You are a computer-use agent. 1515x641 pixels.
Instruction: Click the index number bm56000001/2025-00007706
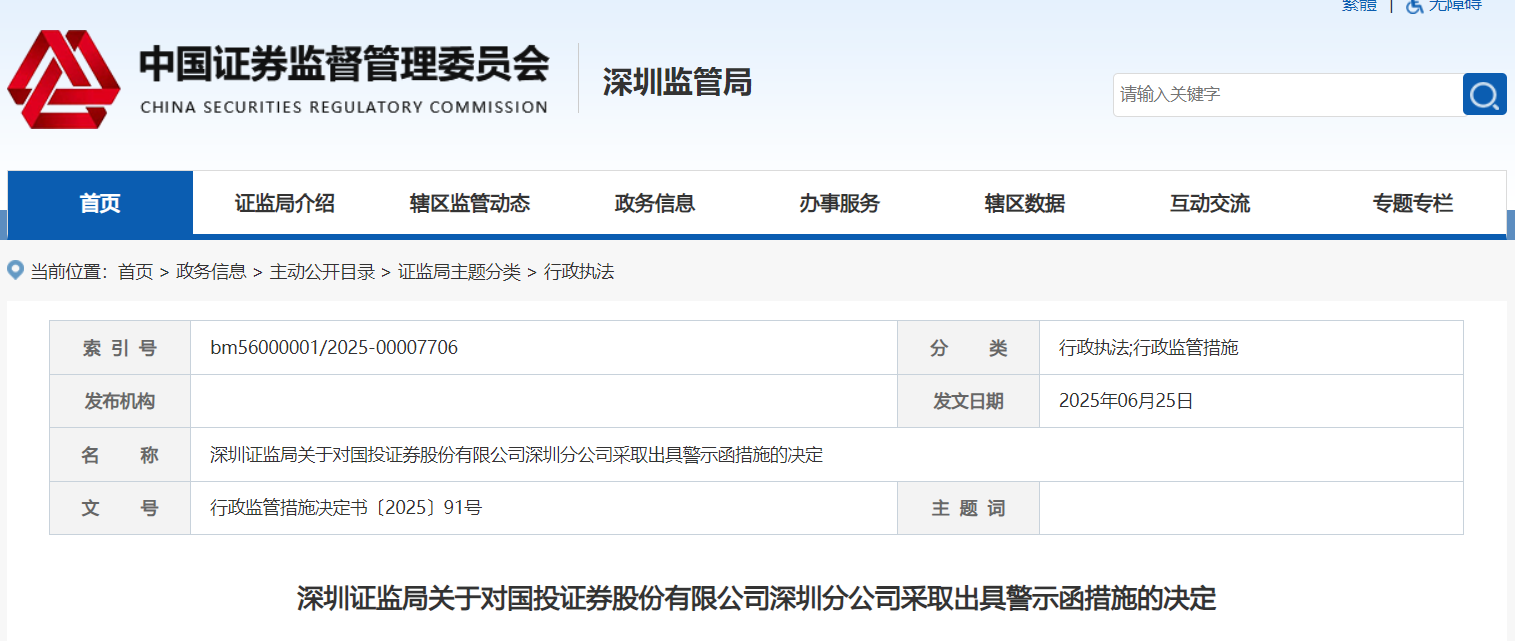click(x=334, y=348)
